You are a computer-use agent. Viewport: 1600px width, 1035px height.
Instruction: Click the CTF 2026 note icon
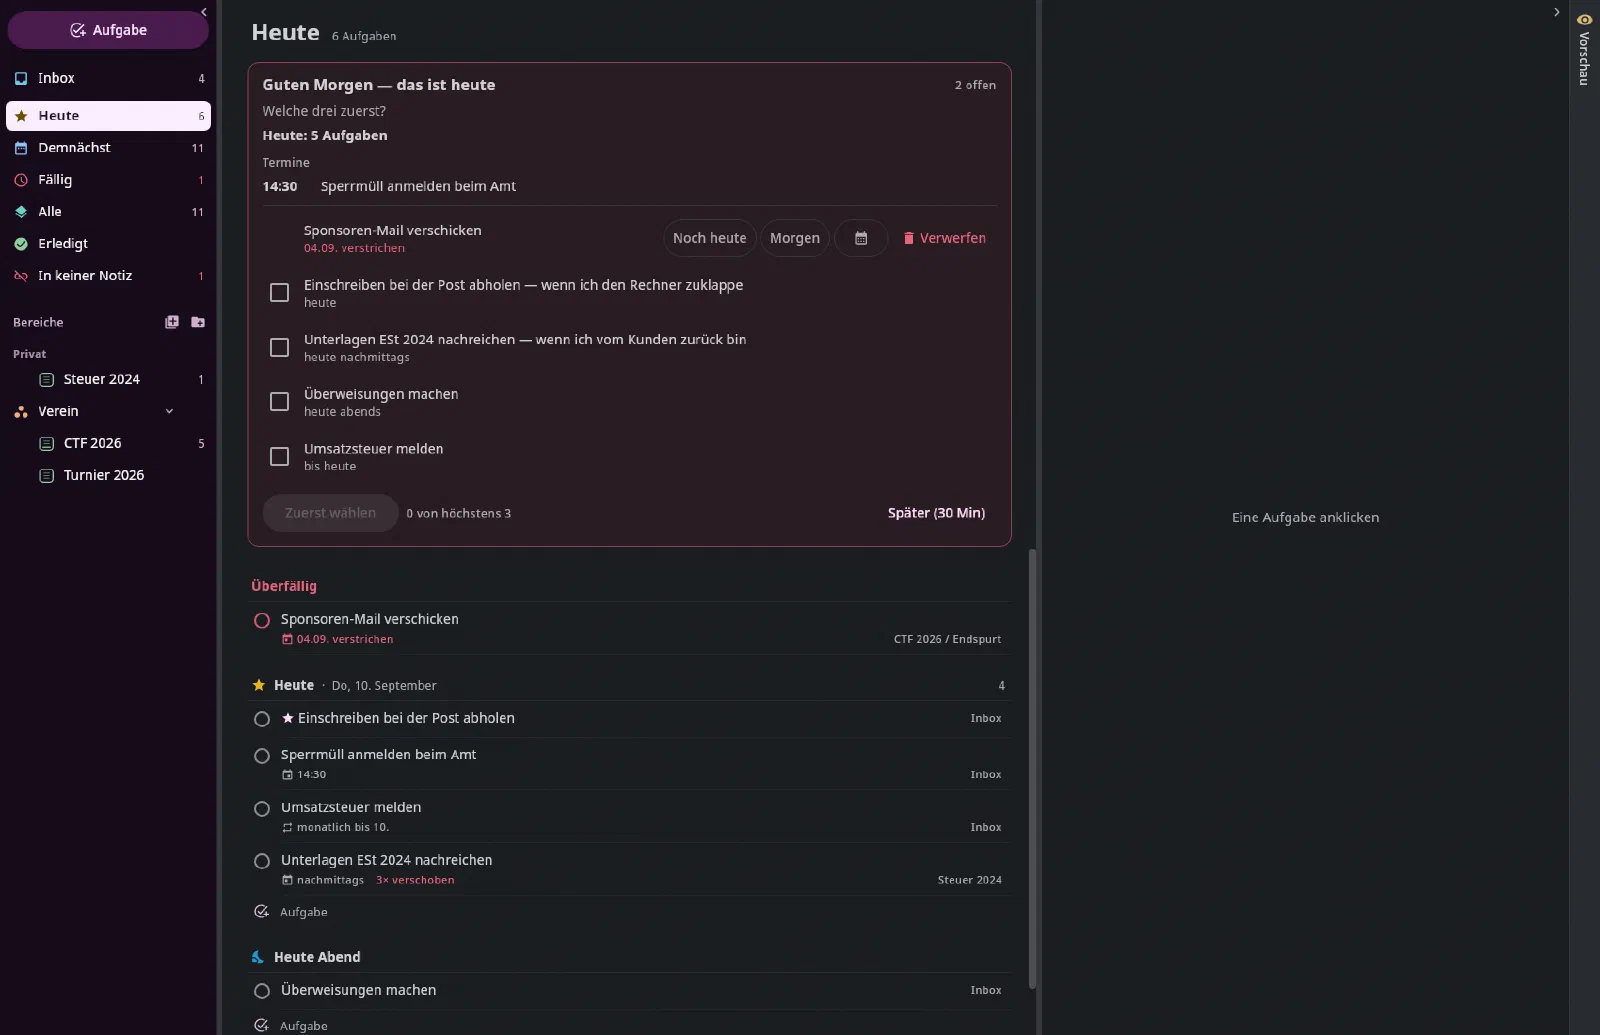[46, 444]
